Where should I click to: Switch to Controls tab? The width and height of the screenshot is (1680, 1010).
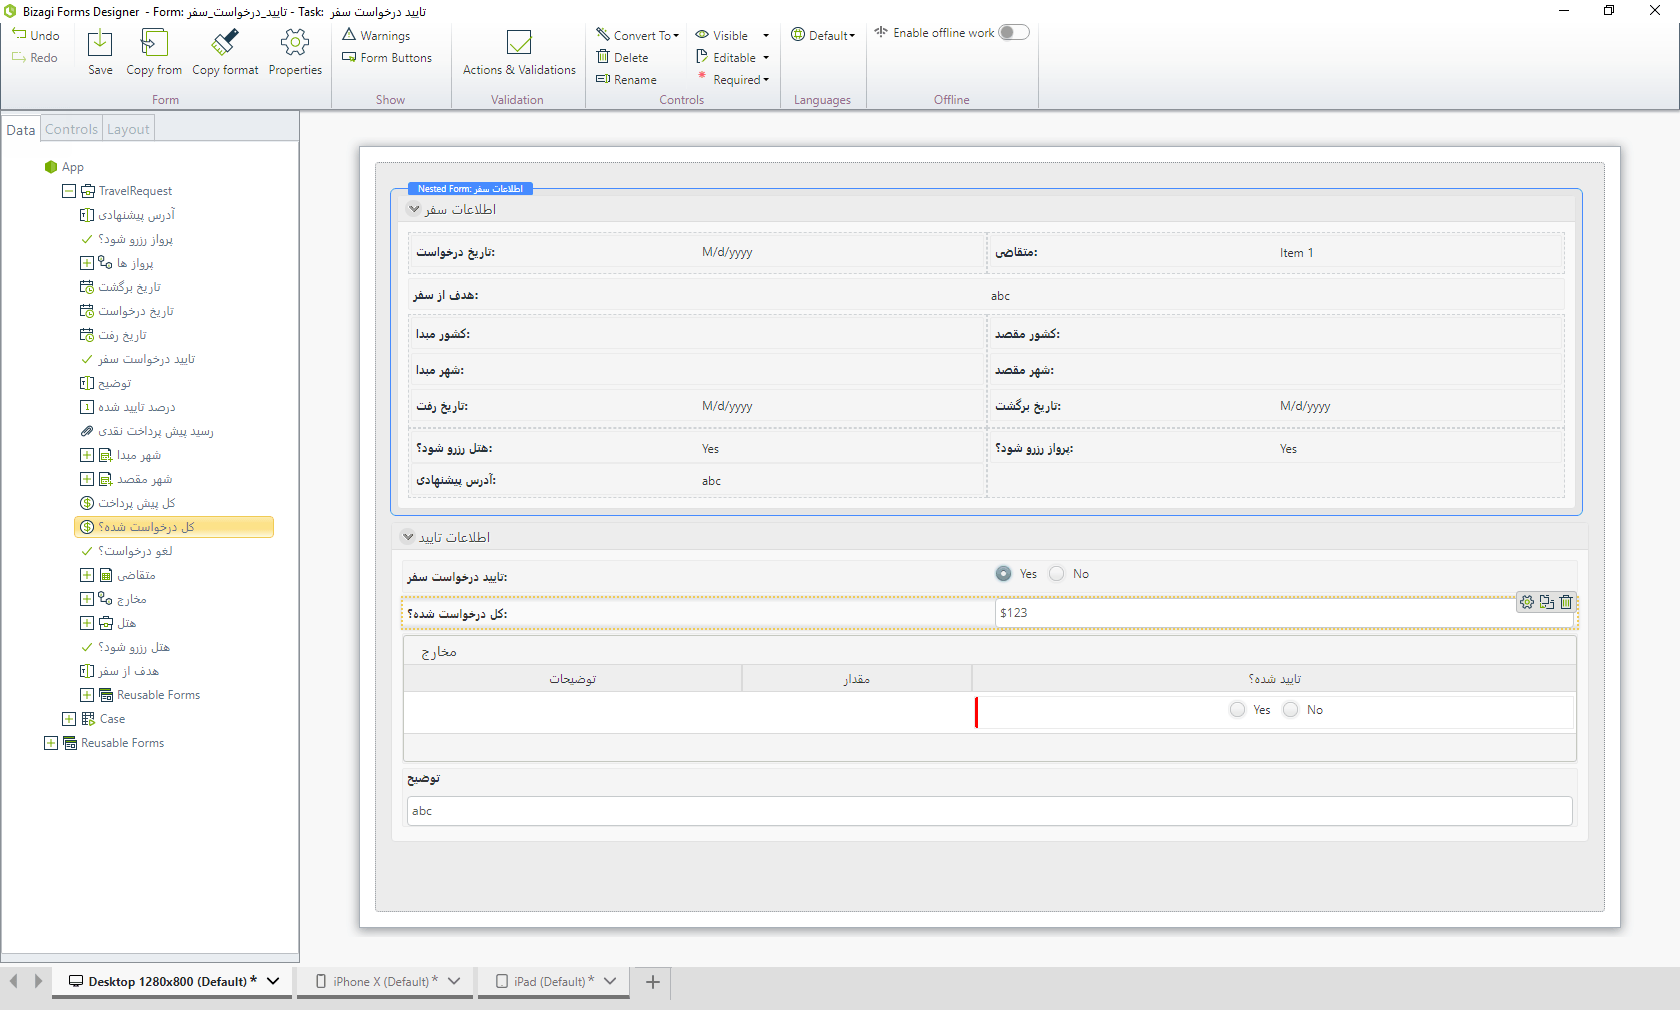(x=72, y=129)
